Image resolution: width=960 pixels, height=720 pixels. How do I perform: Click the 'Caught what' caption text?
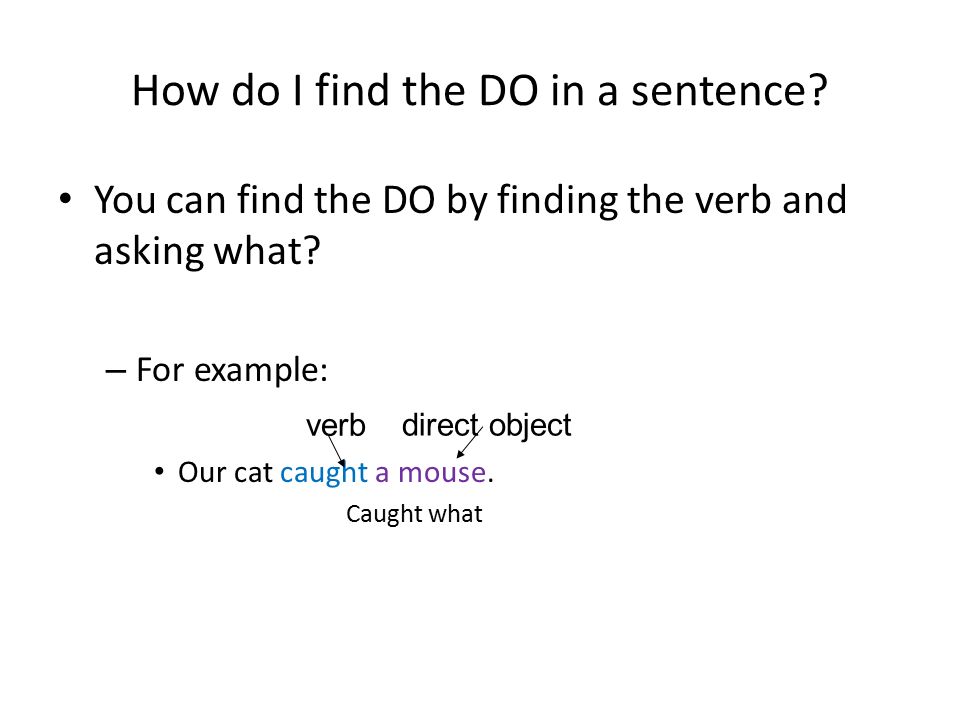414,514
